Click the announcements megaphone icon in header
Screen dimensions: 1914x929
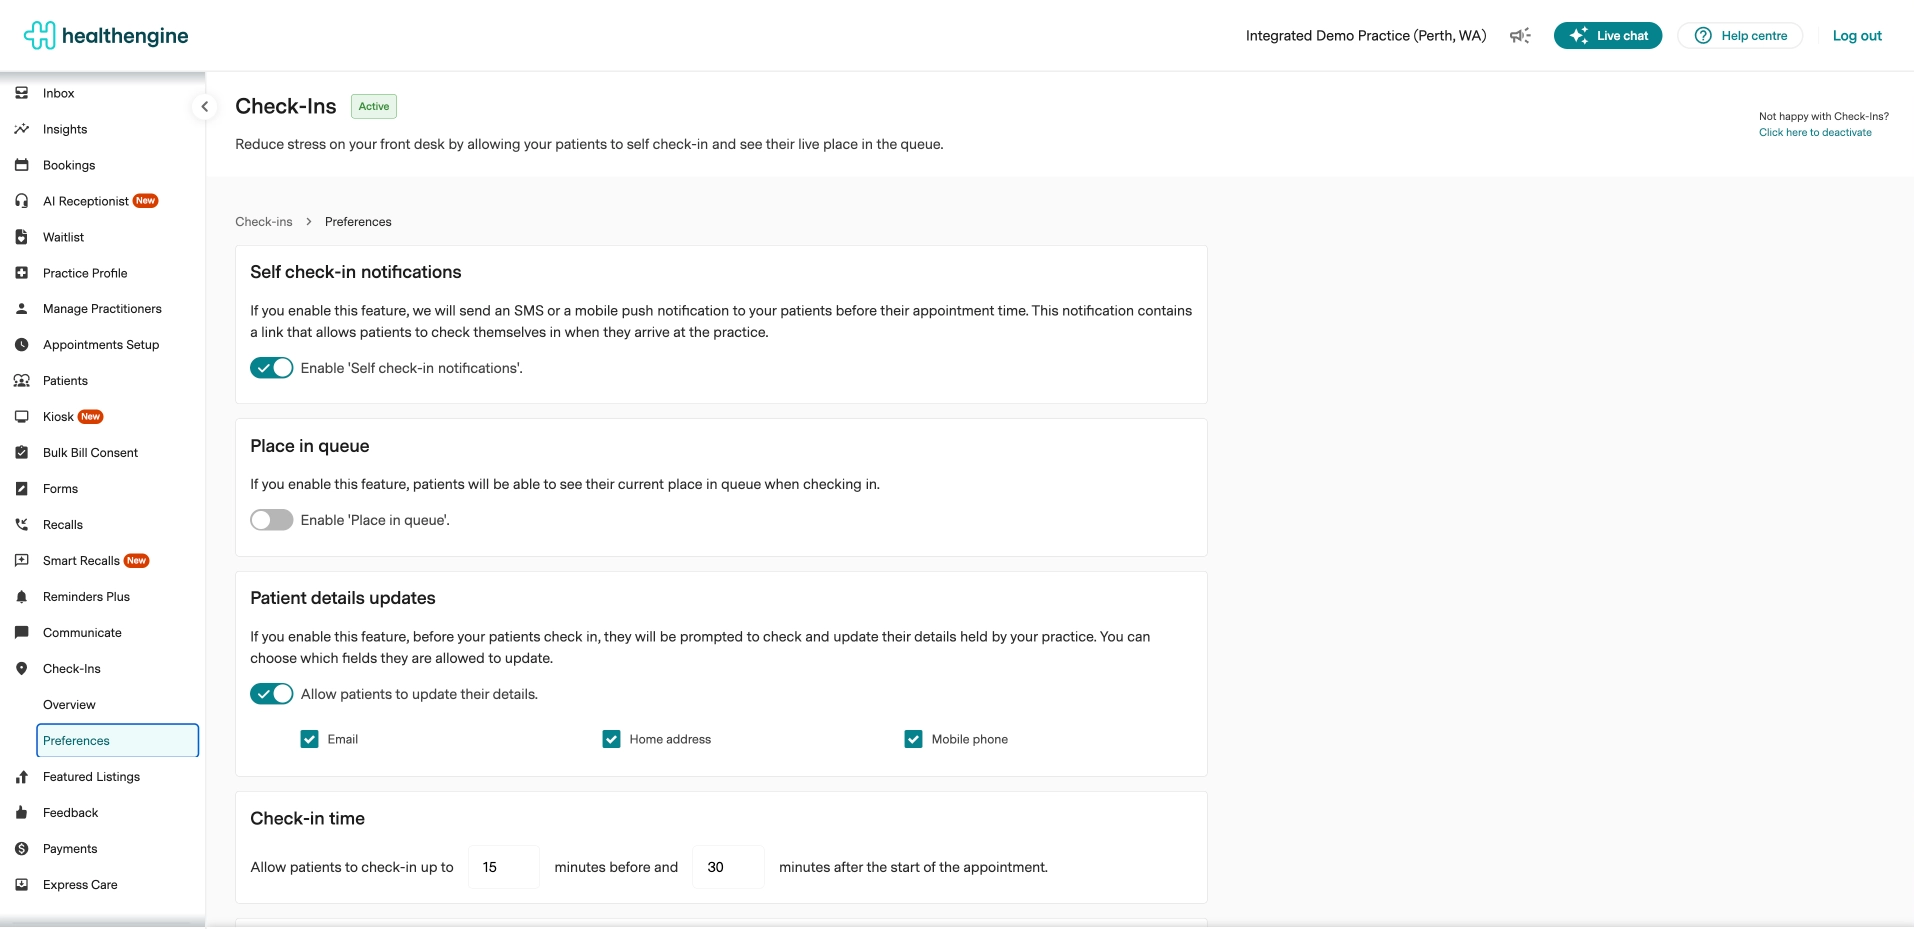pyautogui.click(x=1520, y=36)
